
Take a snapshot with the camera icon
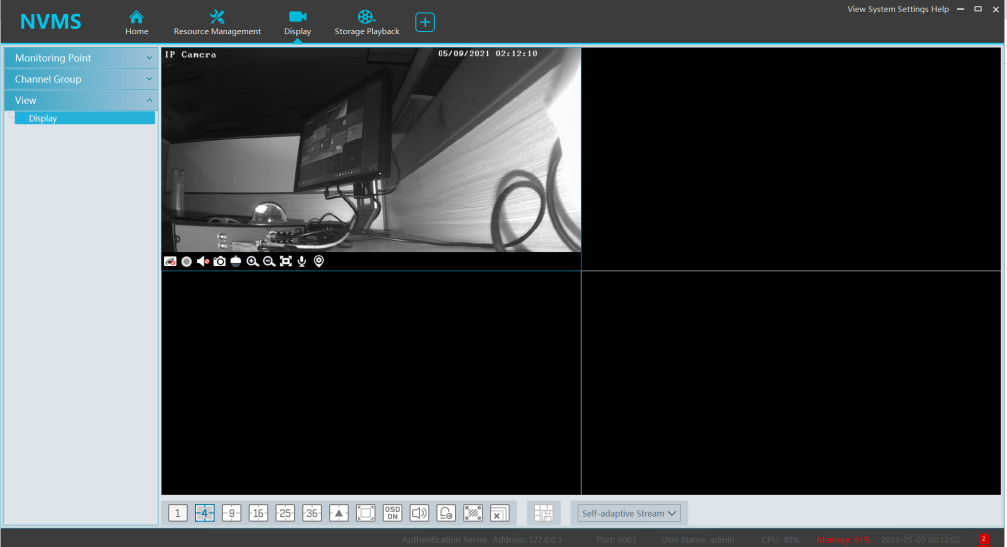point(219,261)
